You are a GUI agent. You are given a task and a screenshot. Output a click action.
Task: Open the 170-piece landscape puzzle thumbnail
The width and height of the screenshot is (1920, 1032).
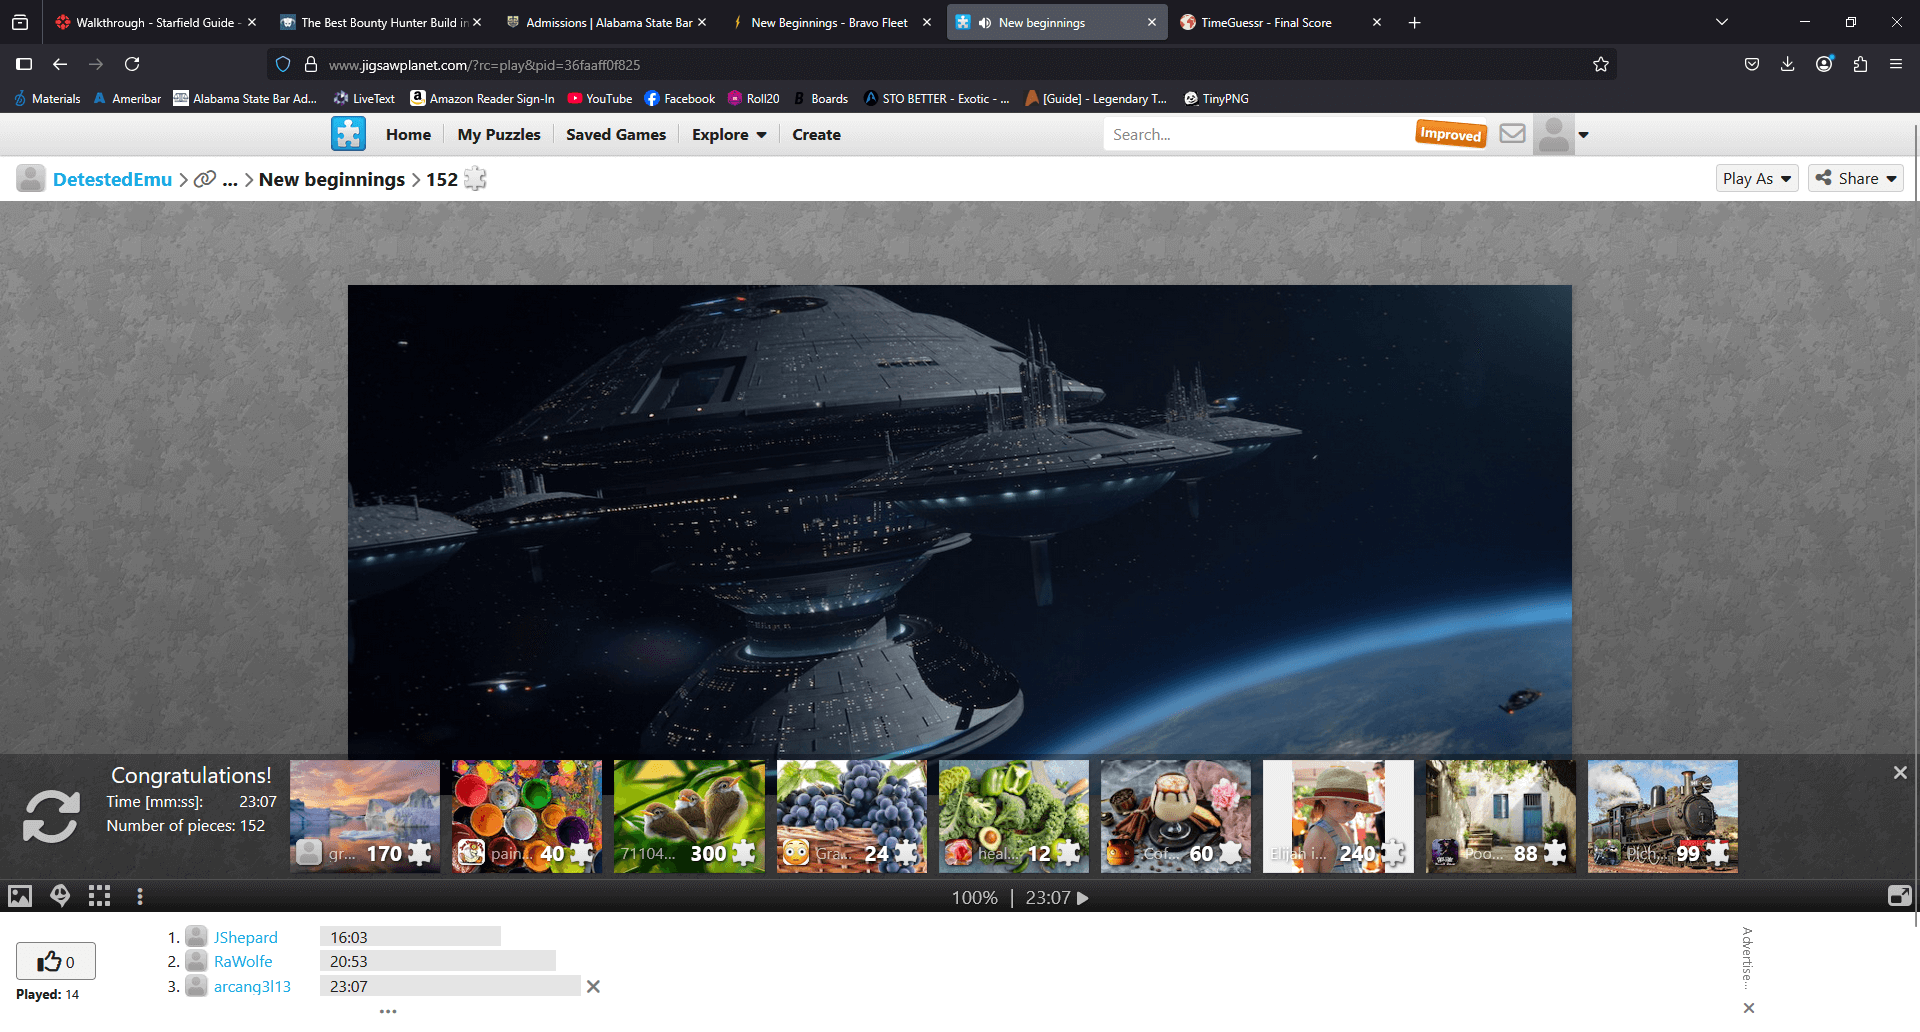[365, 816]
